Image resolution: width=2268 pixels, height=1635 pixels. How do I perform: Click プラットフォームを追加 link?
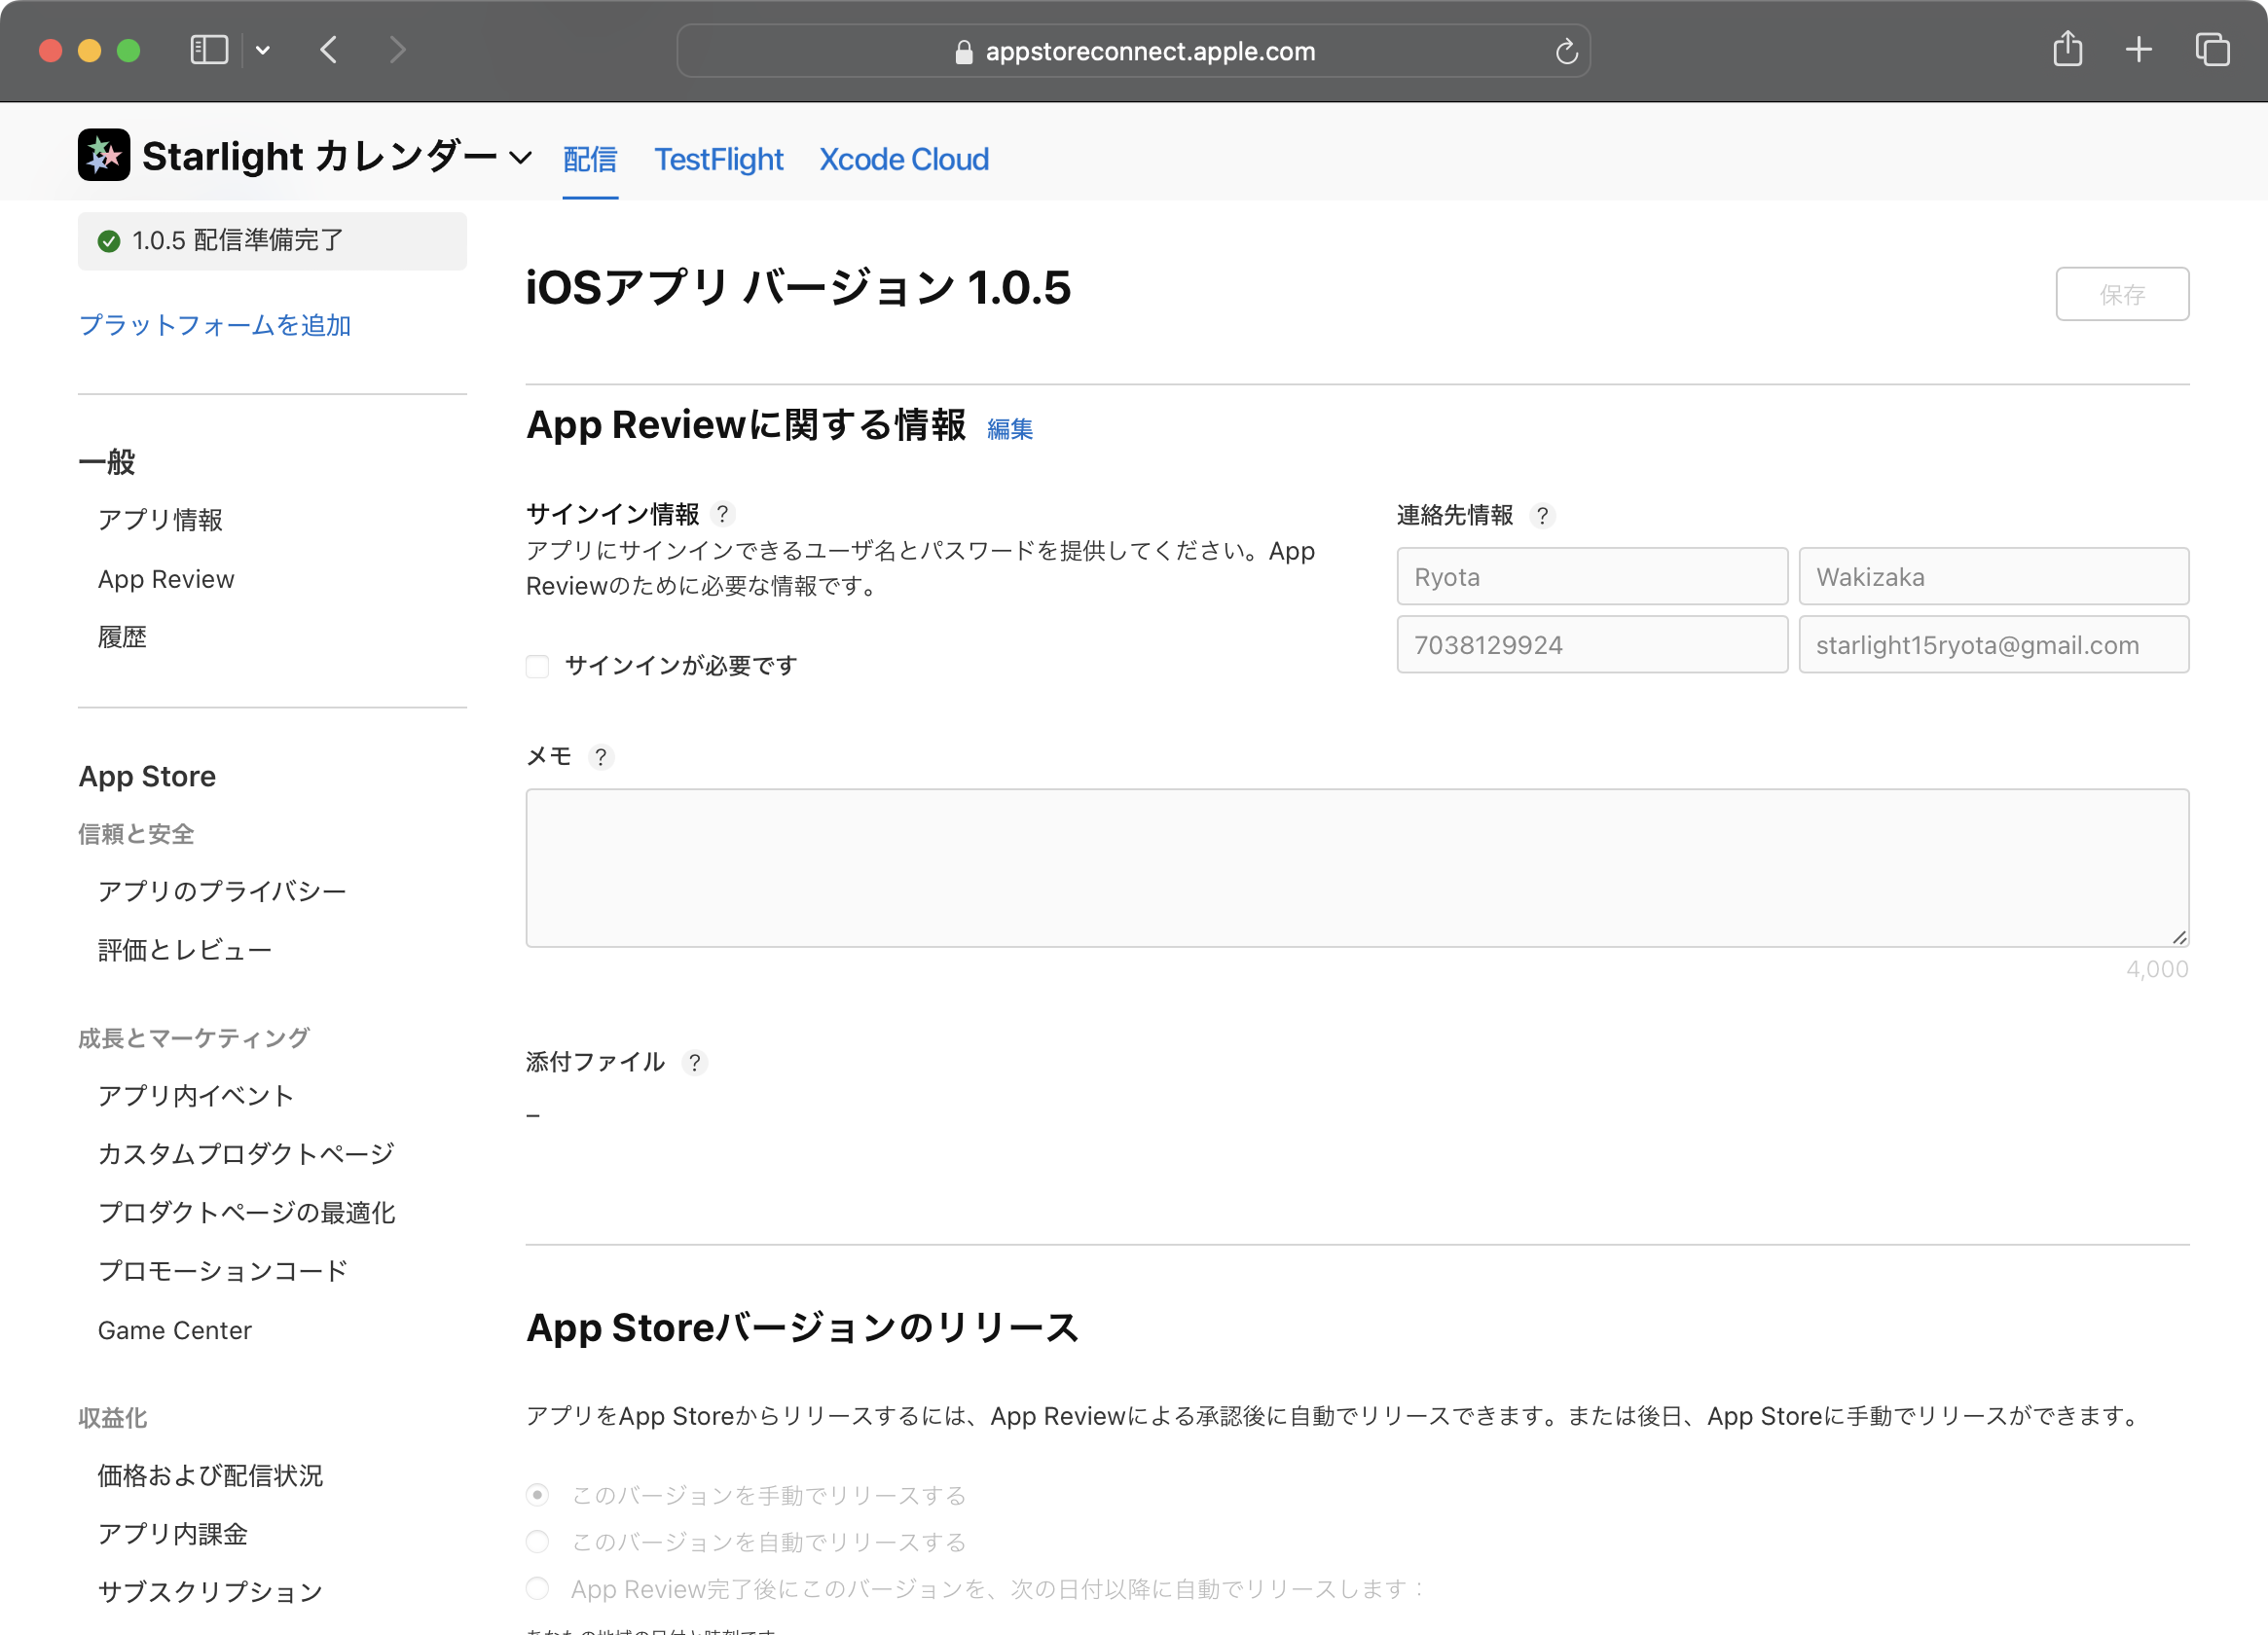pos(214,325)
